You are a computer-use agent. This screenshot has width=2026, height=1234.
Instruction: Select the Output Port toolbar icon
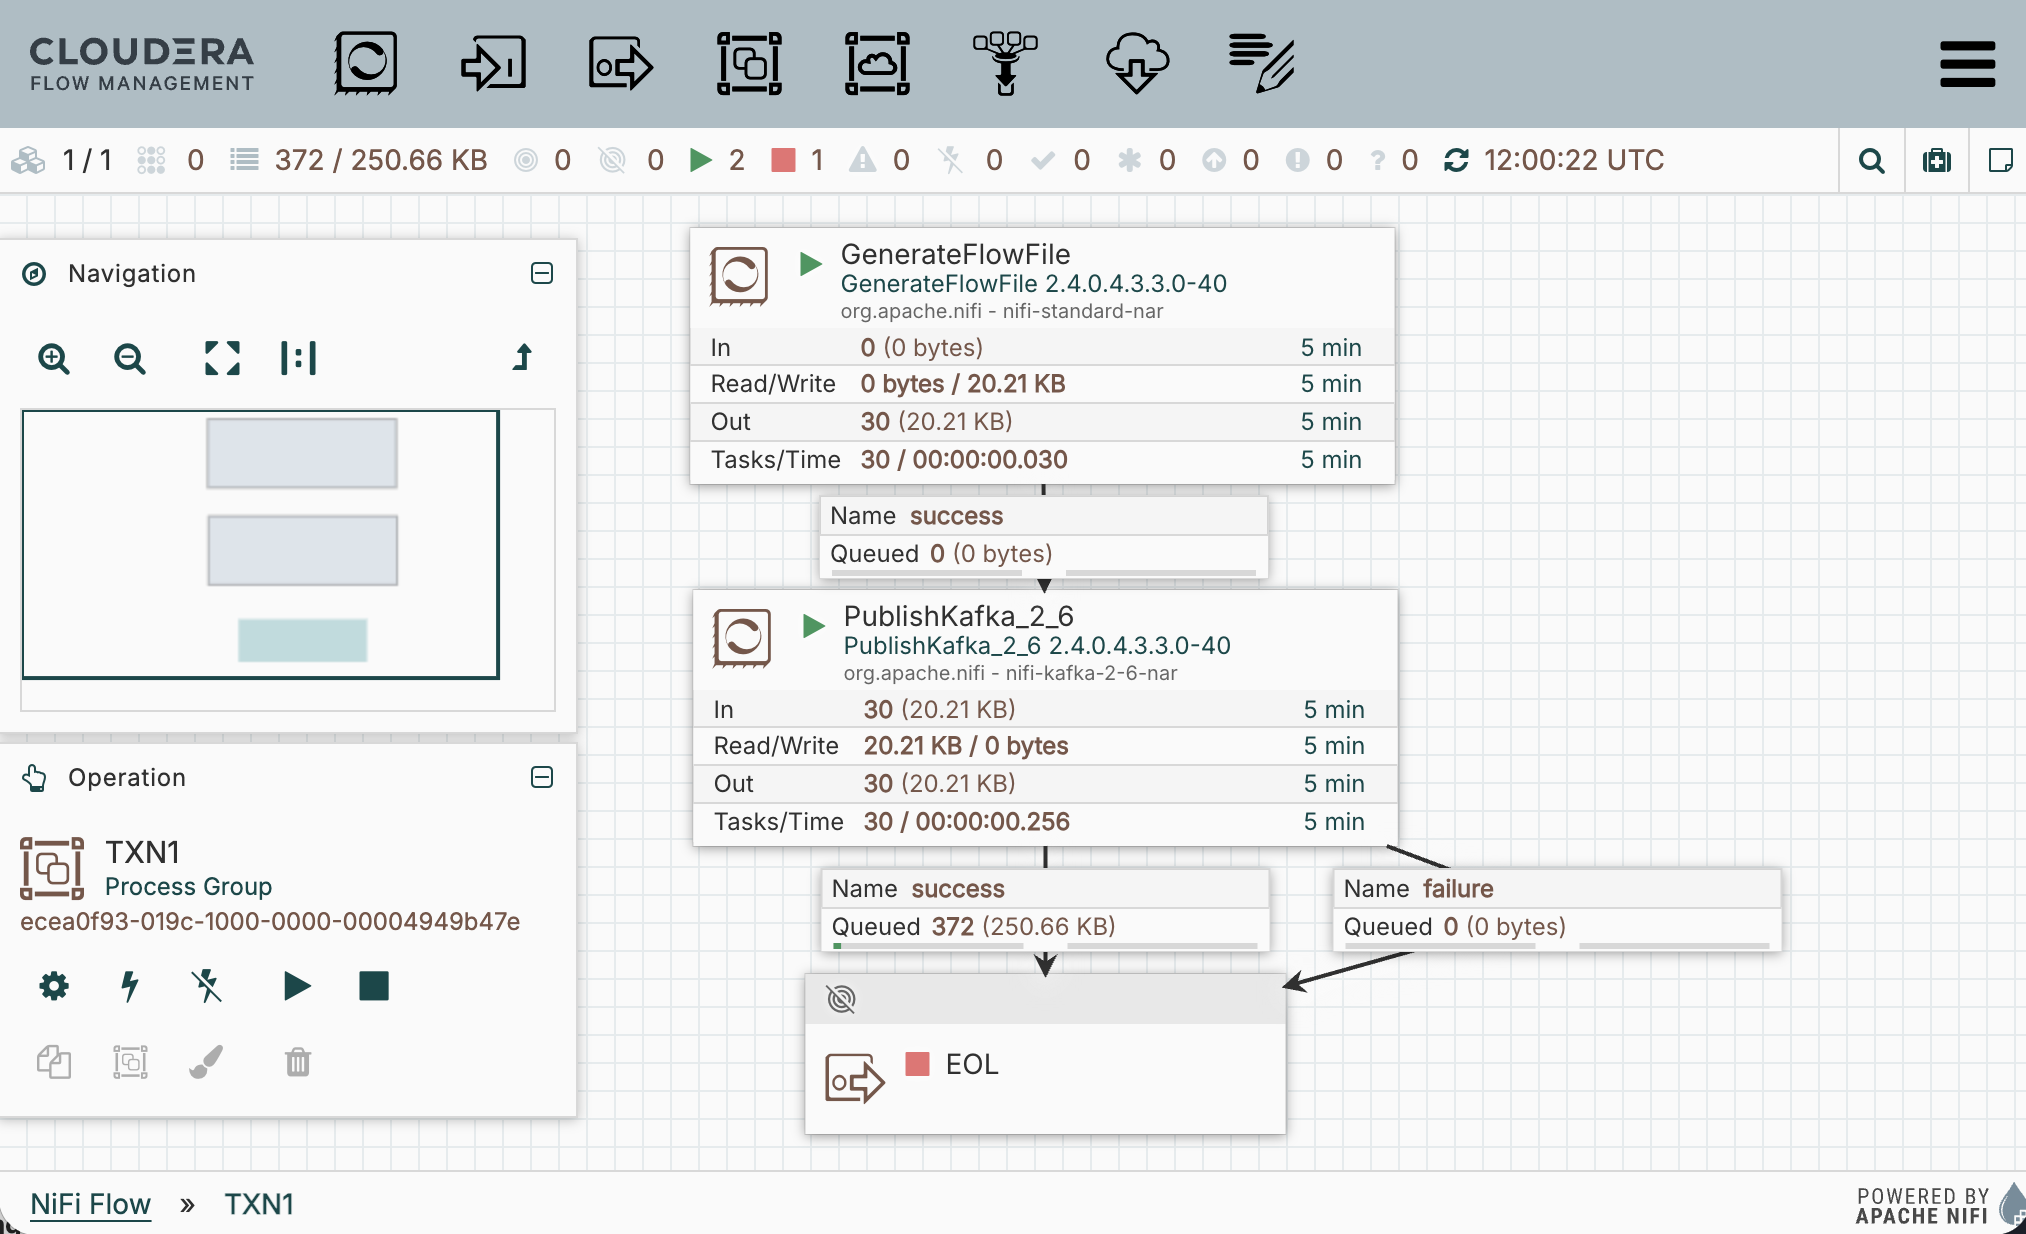click(x=620, y=63)
